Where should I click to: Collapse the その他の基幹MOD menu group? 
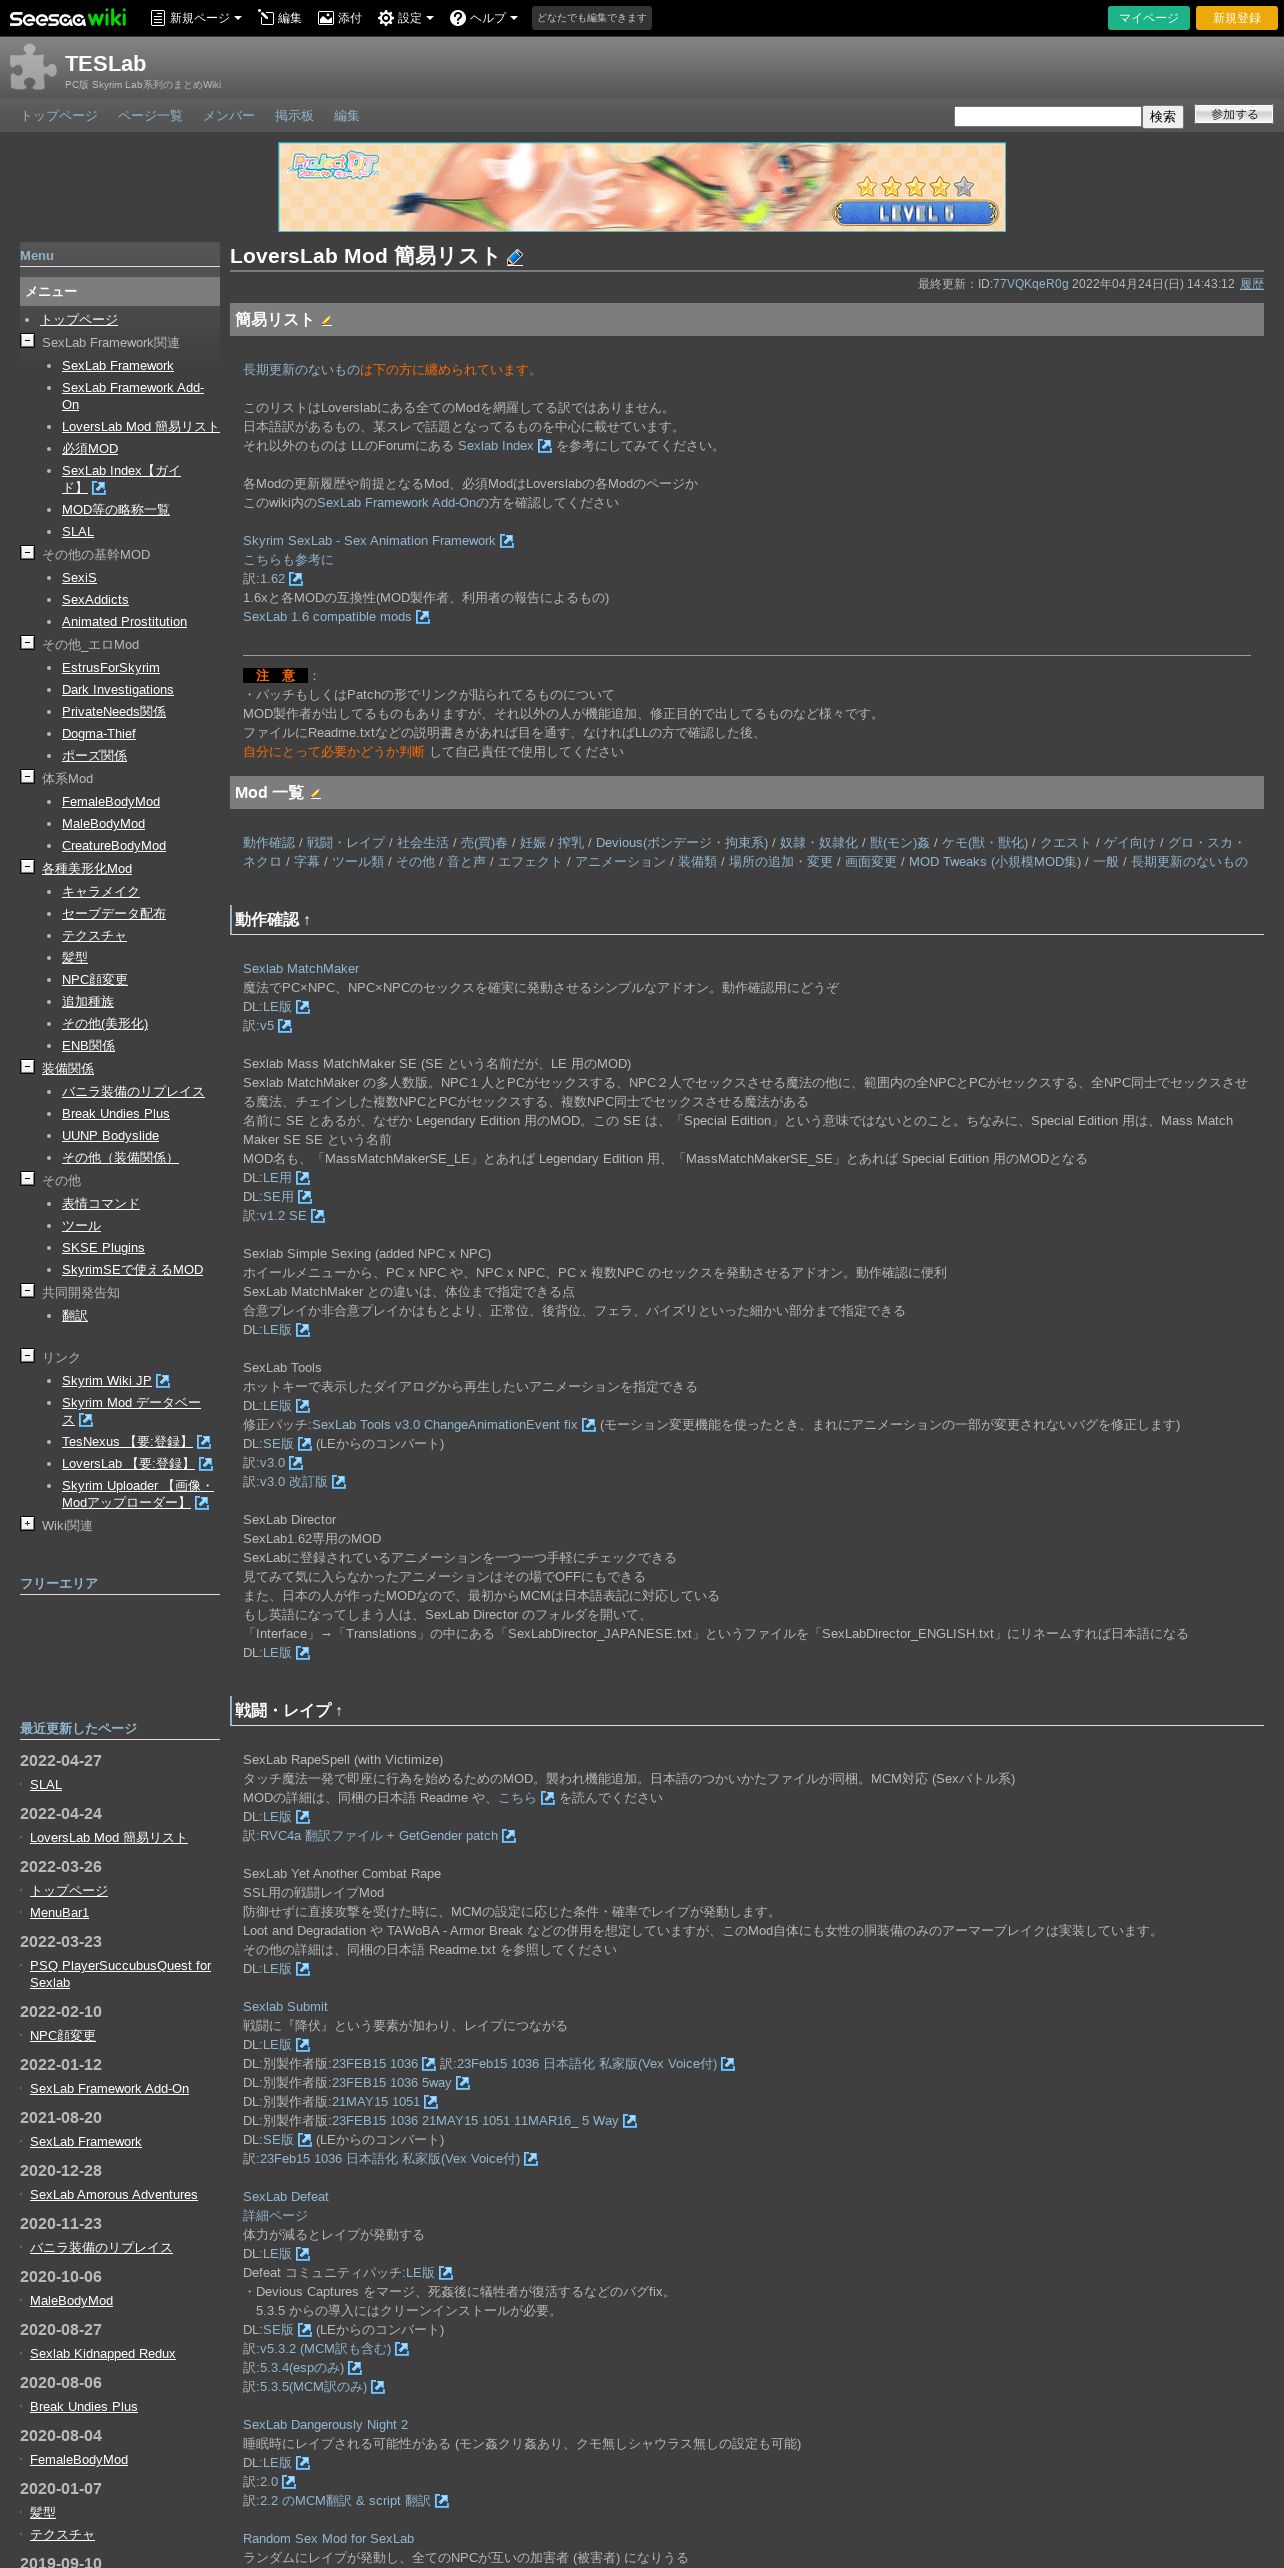[27, 553]
